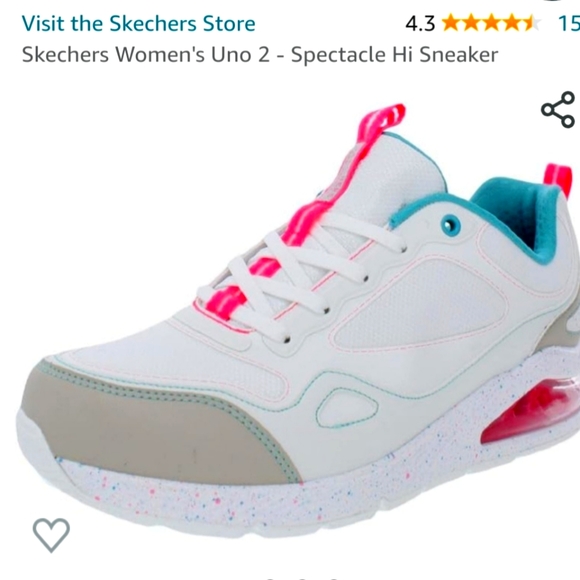580x580 pixels.
Task: Open the review count starting with 15
Action: pyautogui.click(x=569, y=24)
